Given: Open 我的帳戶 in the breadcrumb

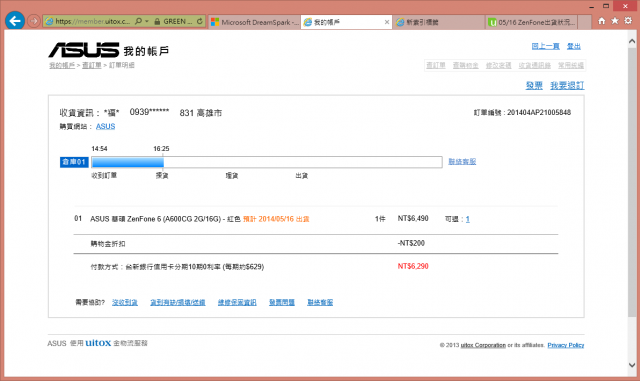Looking at the screenshot, I should pos(62,65).
